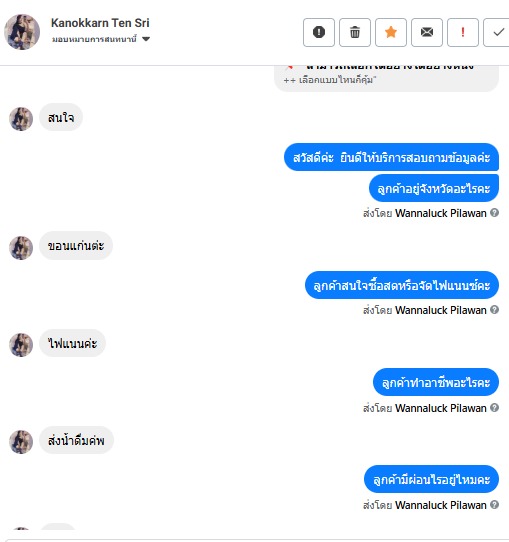Click sender name Wannaluck Pilawan under last message

(x=441, y=505)
